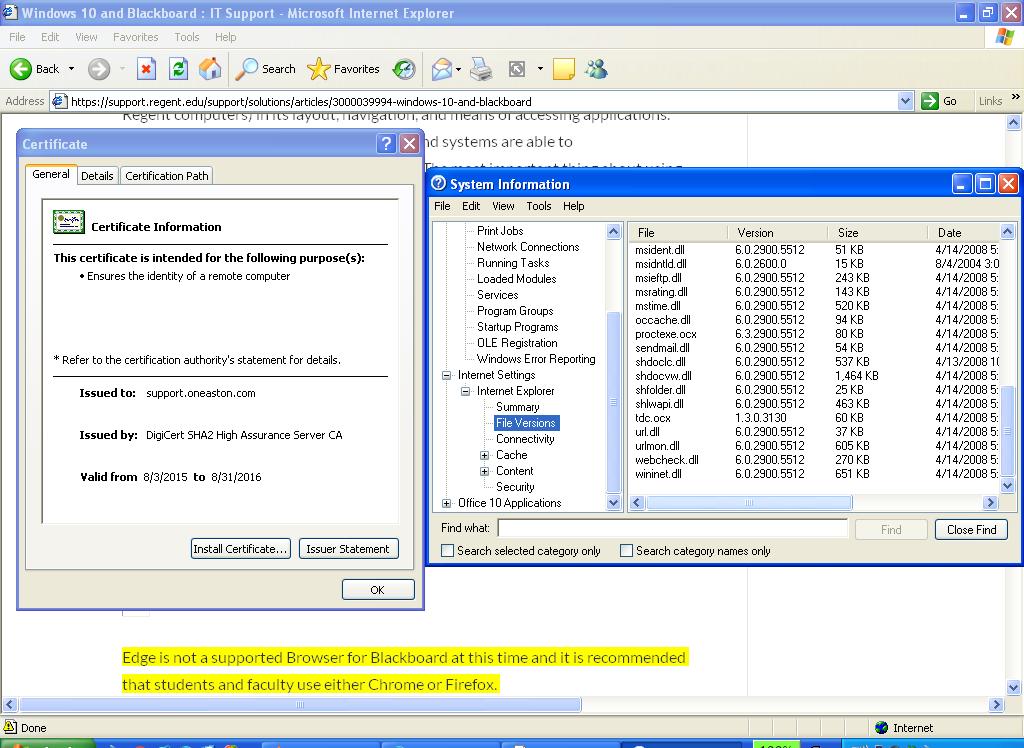Click inside the Find what text field

coord(673,528)
